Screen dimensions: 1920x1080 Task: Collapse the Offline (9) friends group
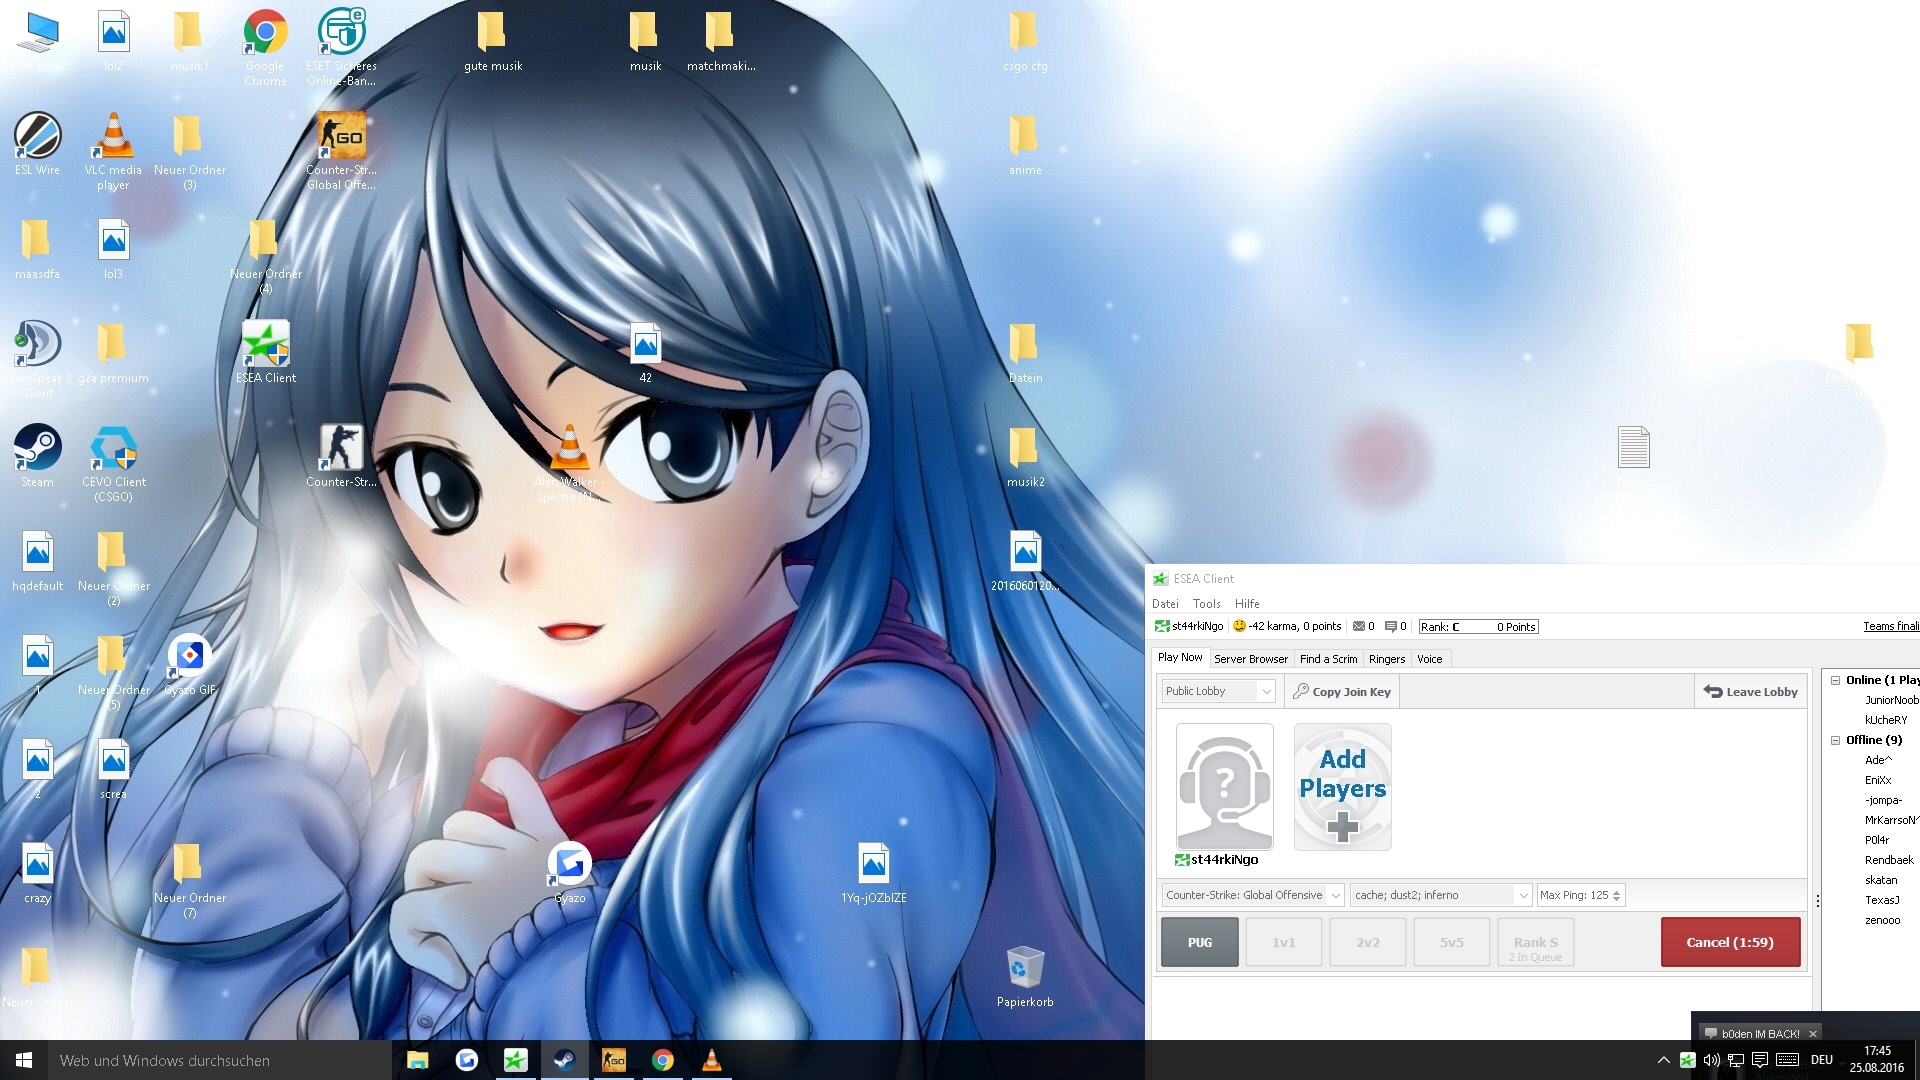pyautogui.click(x=1835, y=740)
